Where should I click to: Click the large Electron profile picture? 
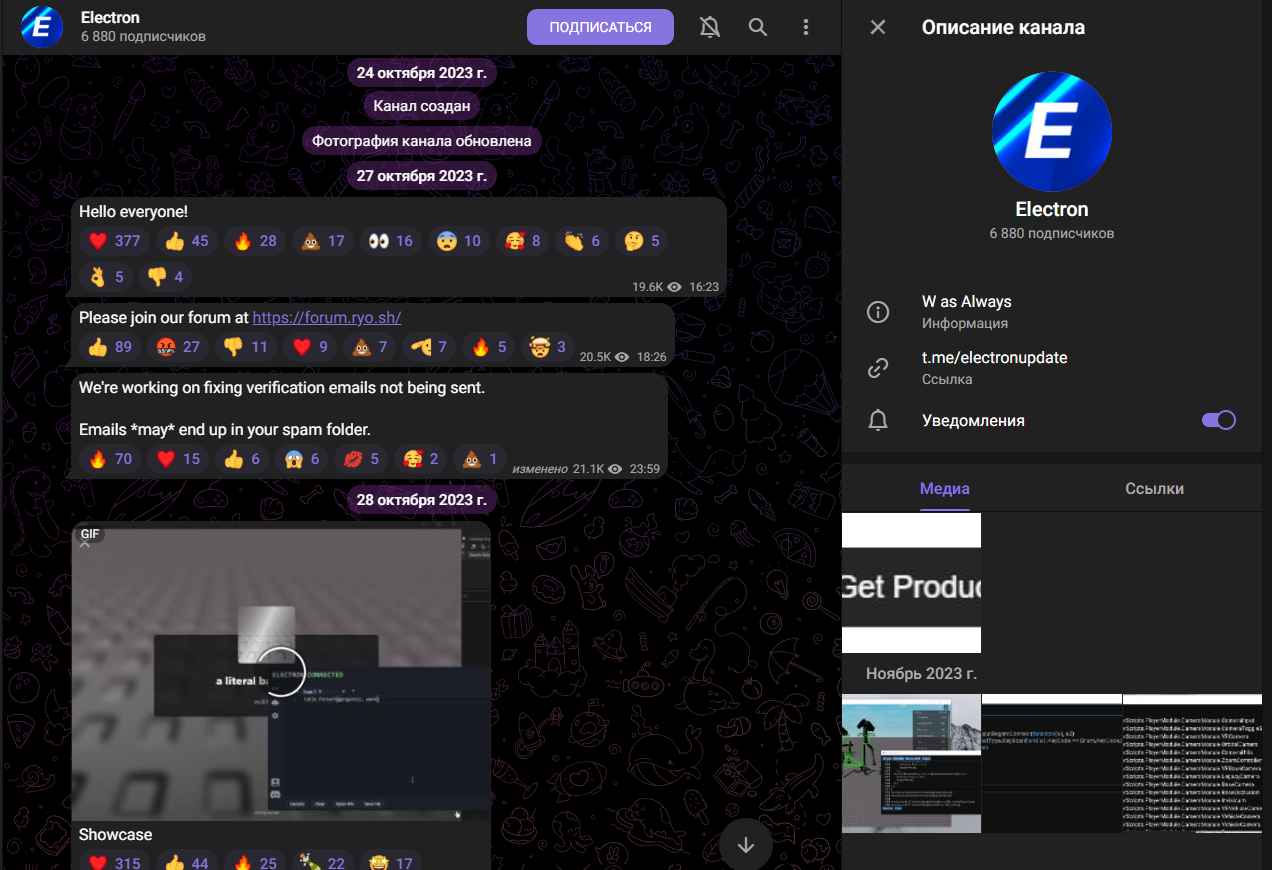1052,131
